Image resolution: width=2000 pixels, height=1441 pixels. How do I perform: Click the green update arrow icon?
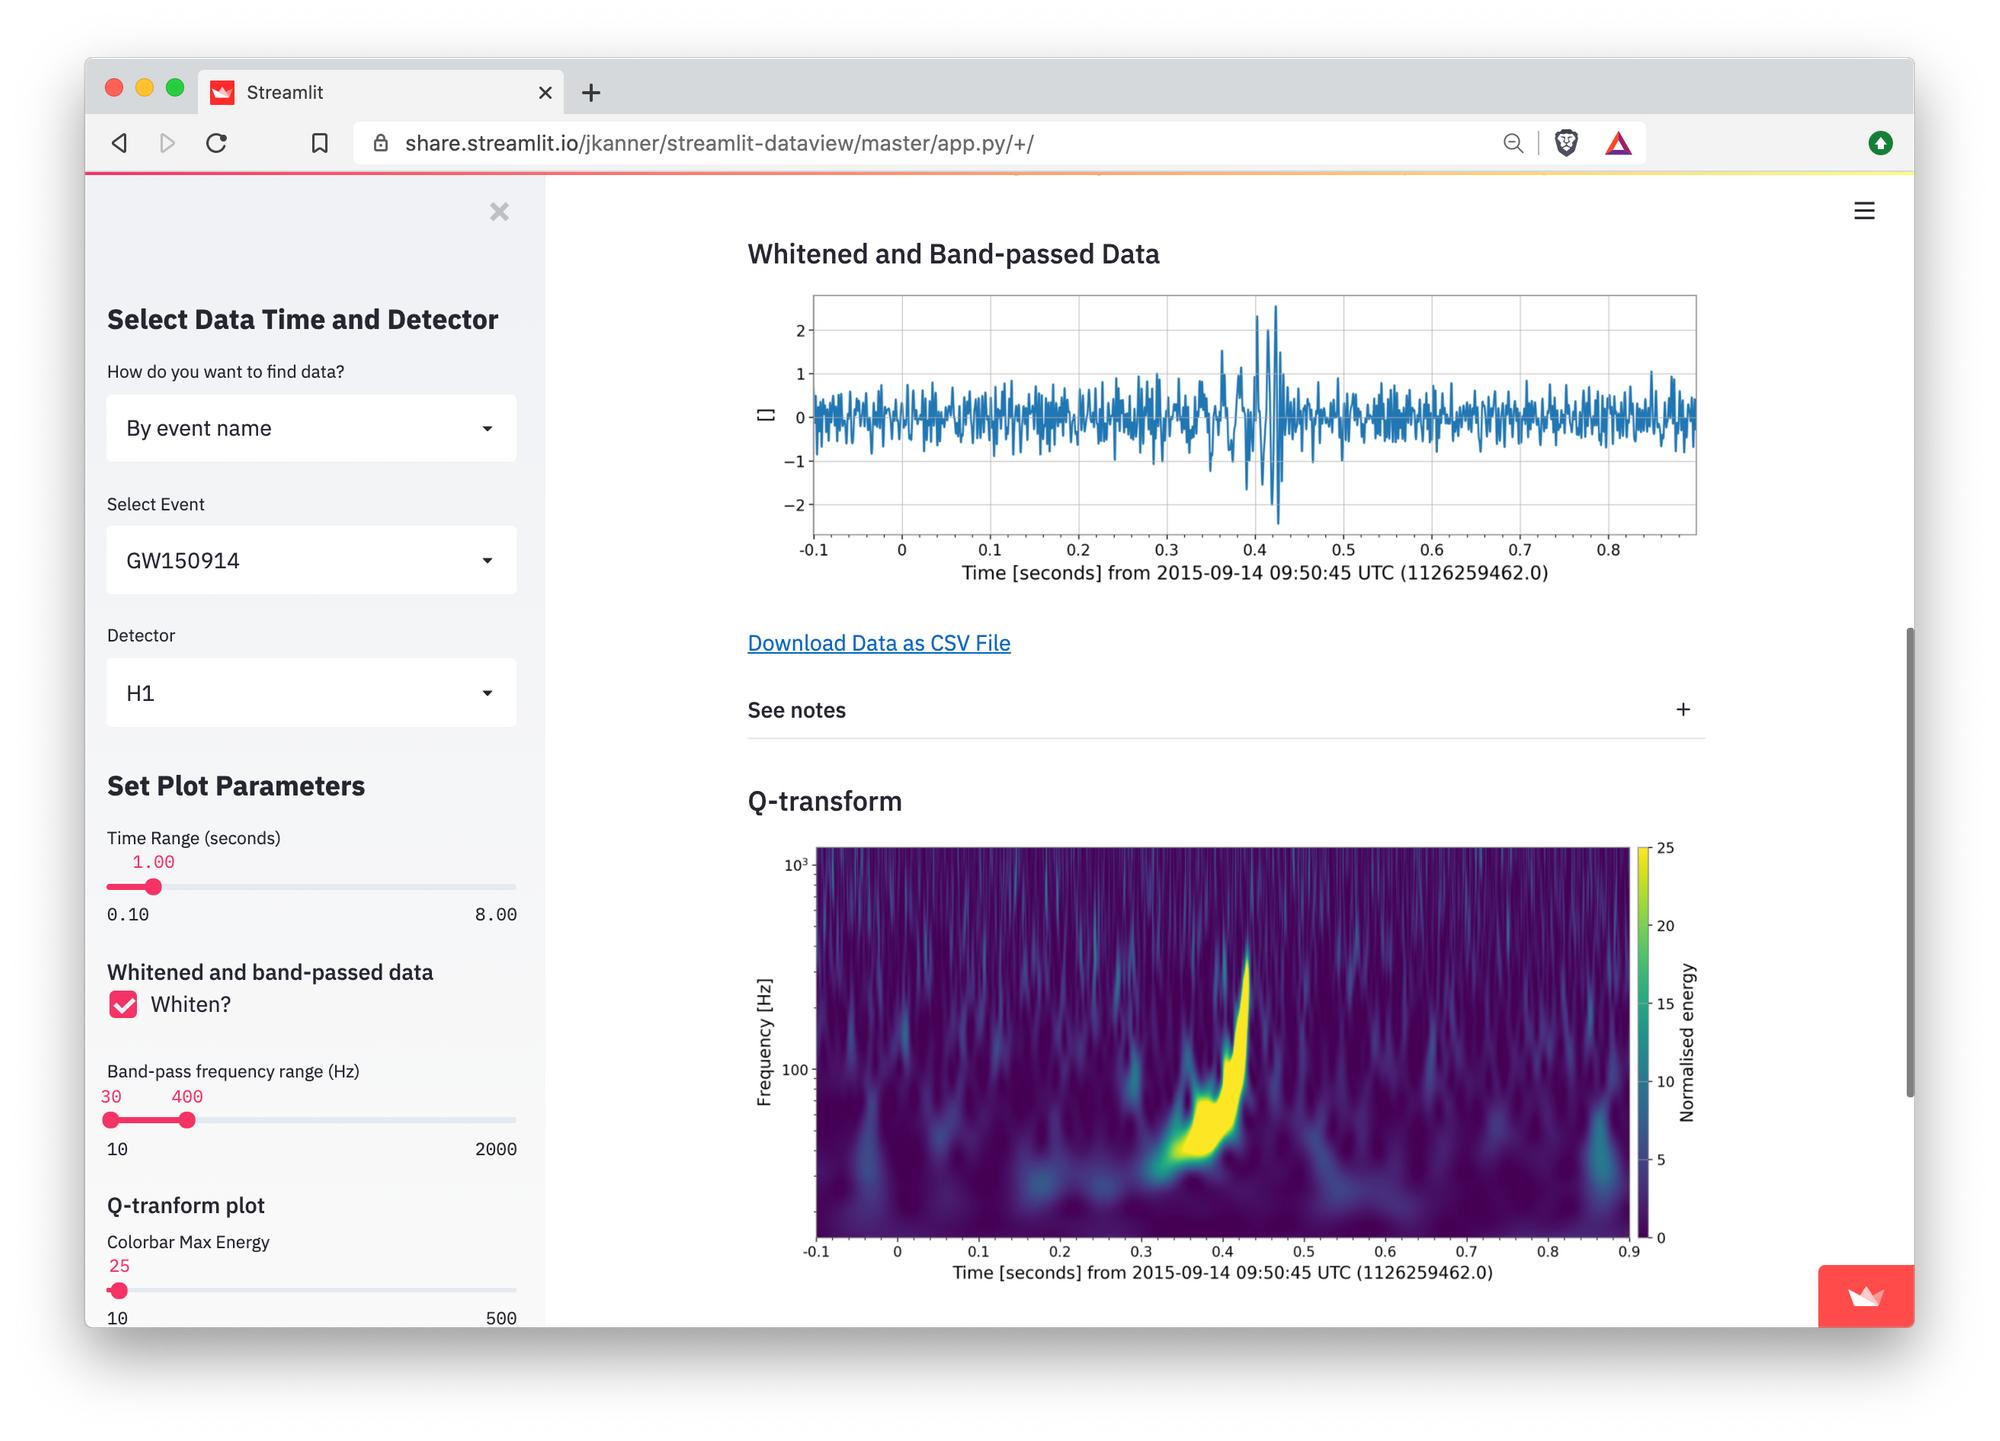coord(1880,143)
